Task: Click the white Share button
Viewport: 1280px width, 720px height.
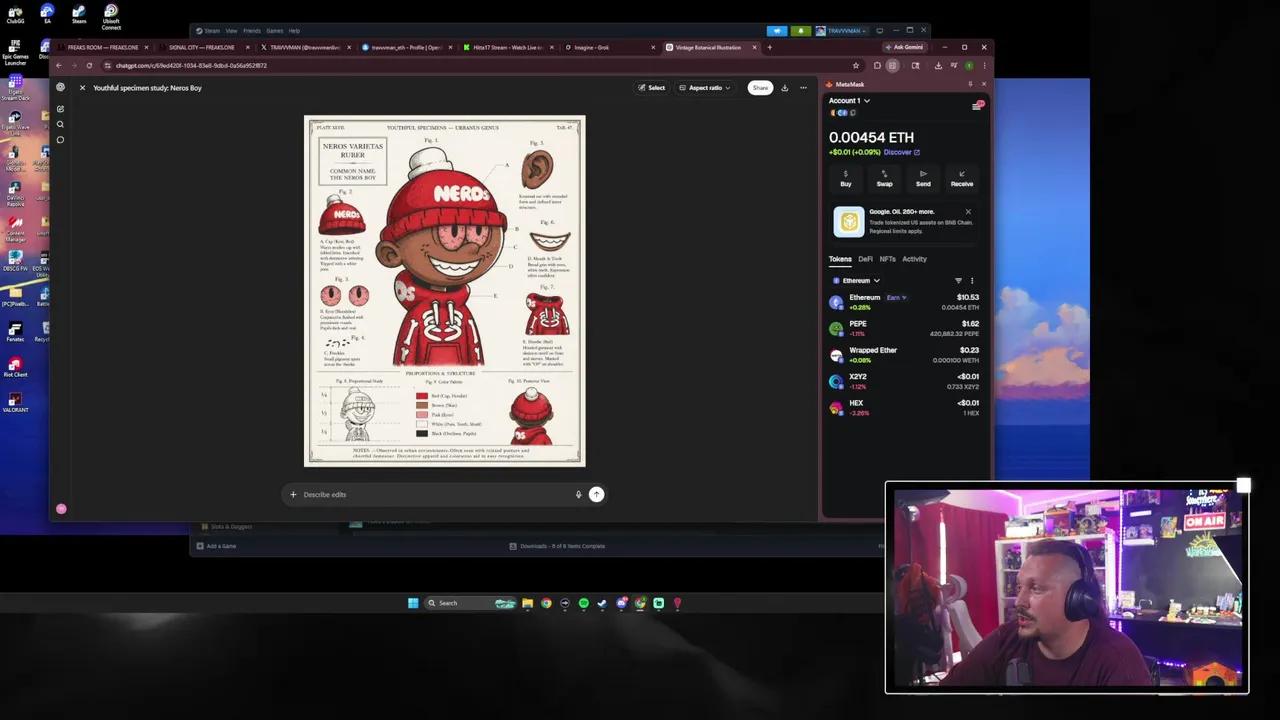Action: click(761, 88)
